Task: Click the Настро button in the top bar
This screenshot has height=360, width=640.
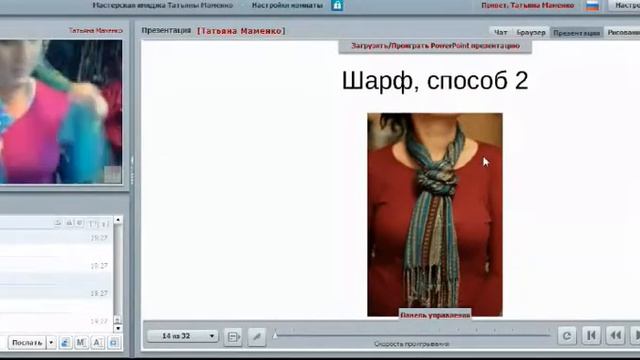Action: coord(624,5)
